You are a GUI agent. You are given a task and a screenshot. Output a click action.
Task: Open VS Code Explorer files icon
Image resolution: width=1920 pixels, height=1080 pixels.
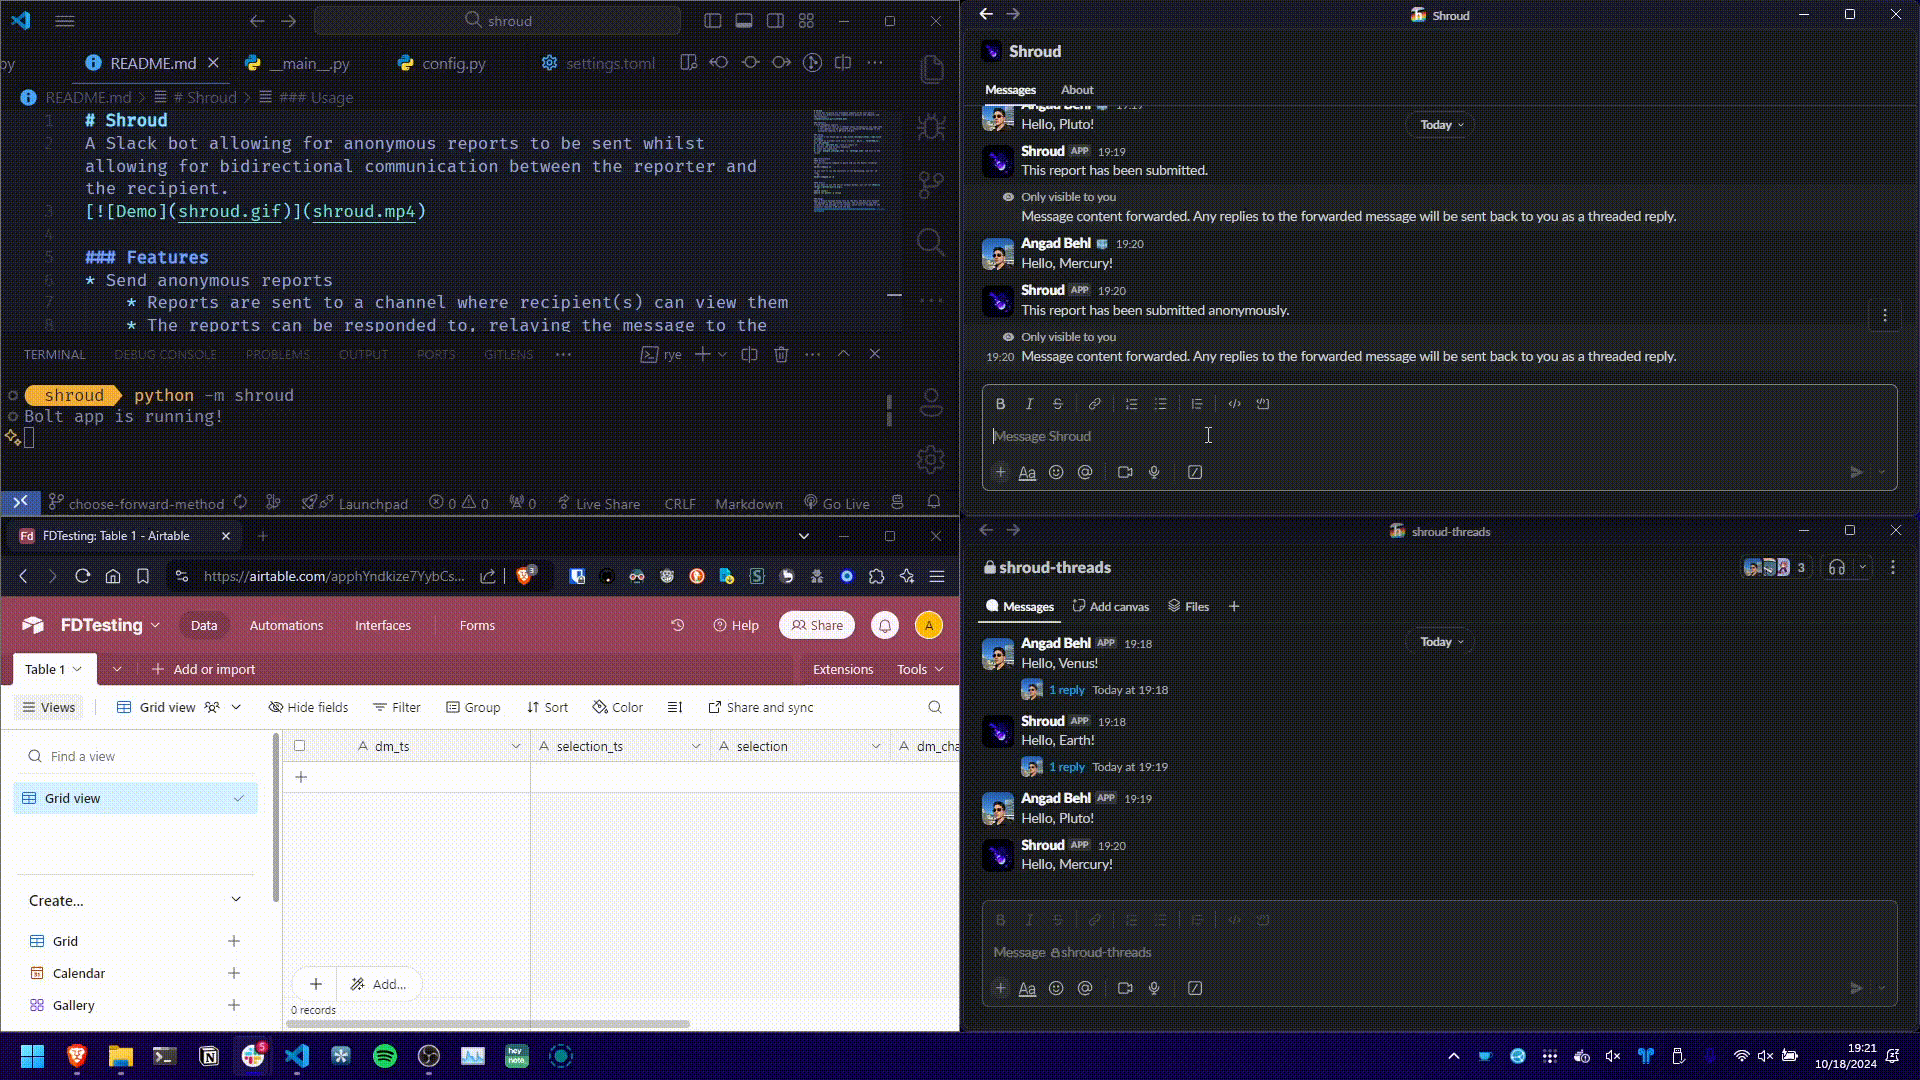[x=931, y=69]
